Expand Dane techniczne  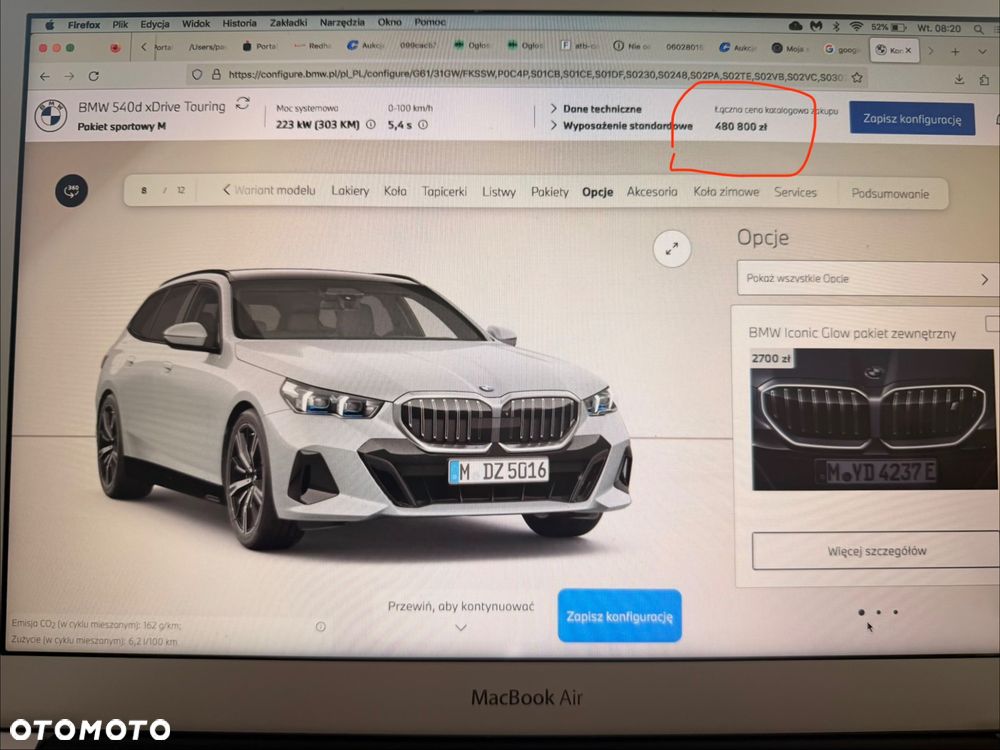[596, 109]
